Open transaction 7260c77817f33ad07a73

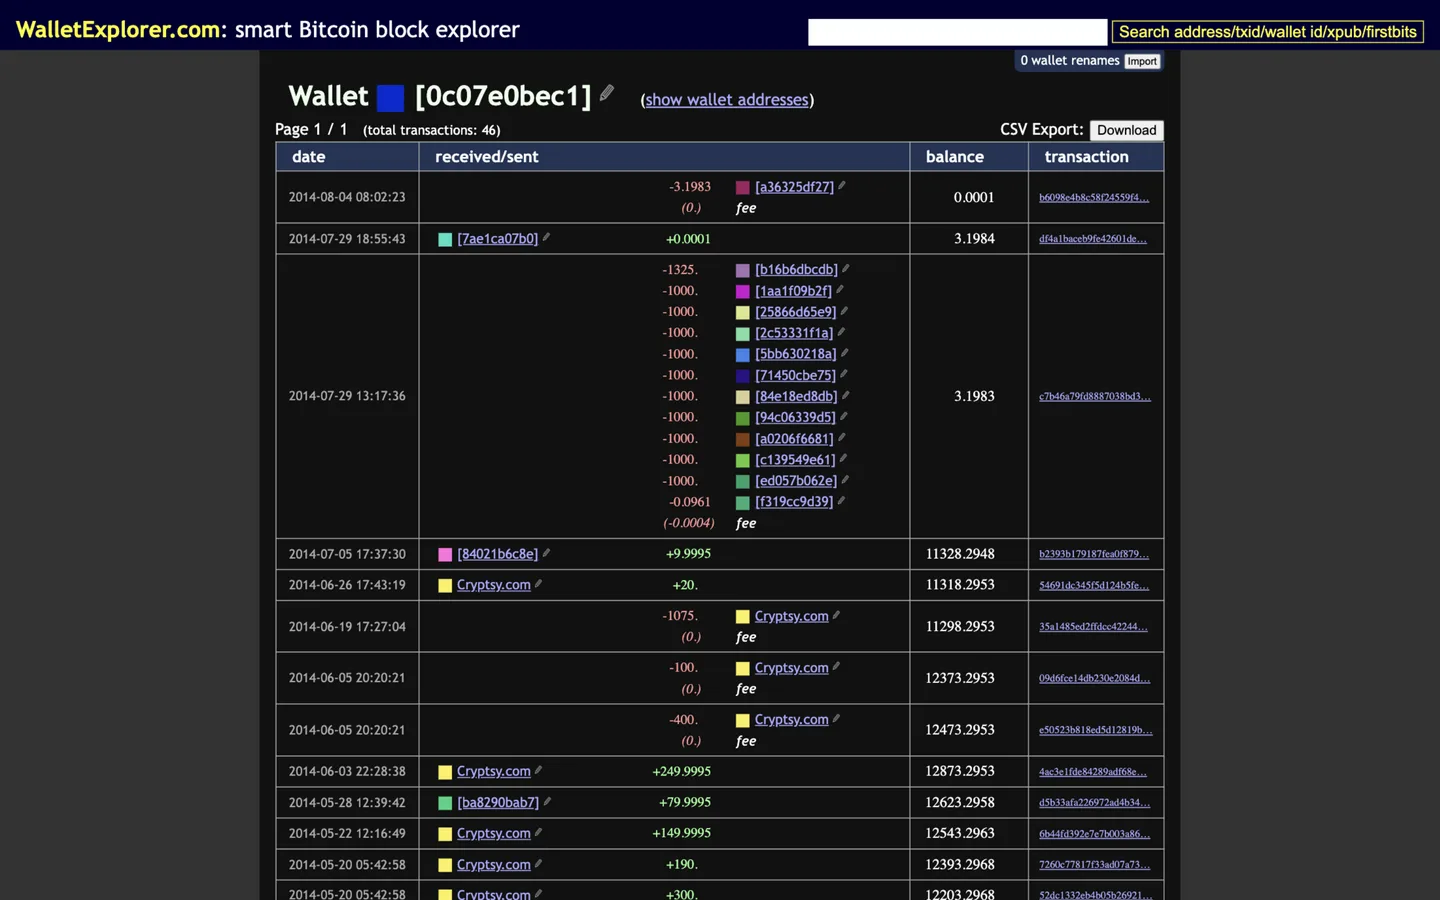1094,865
